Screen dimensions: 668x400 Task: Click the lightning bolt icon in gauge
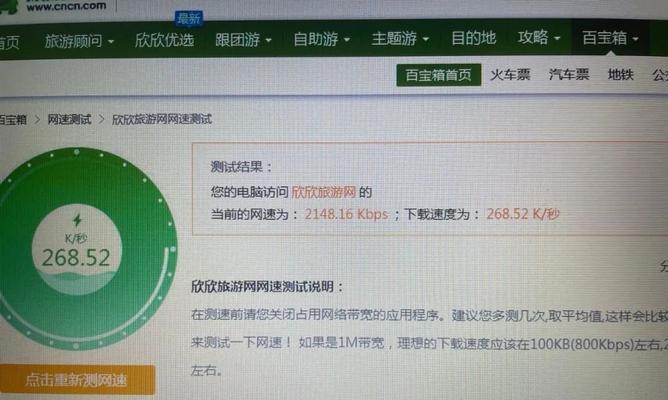77,220
